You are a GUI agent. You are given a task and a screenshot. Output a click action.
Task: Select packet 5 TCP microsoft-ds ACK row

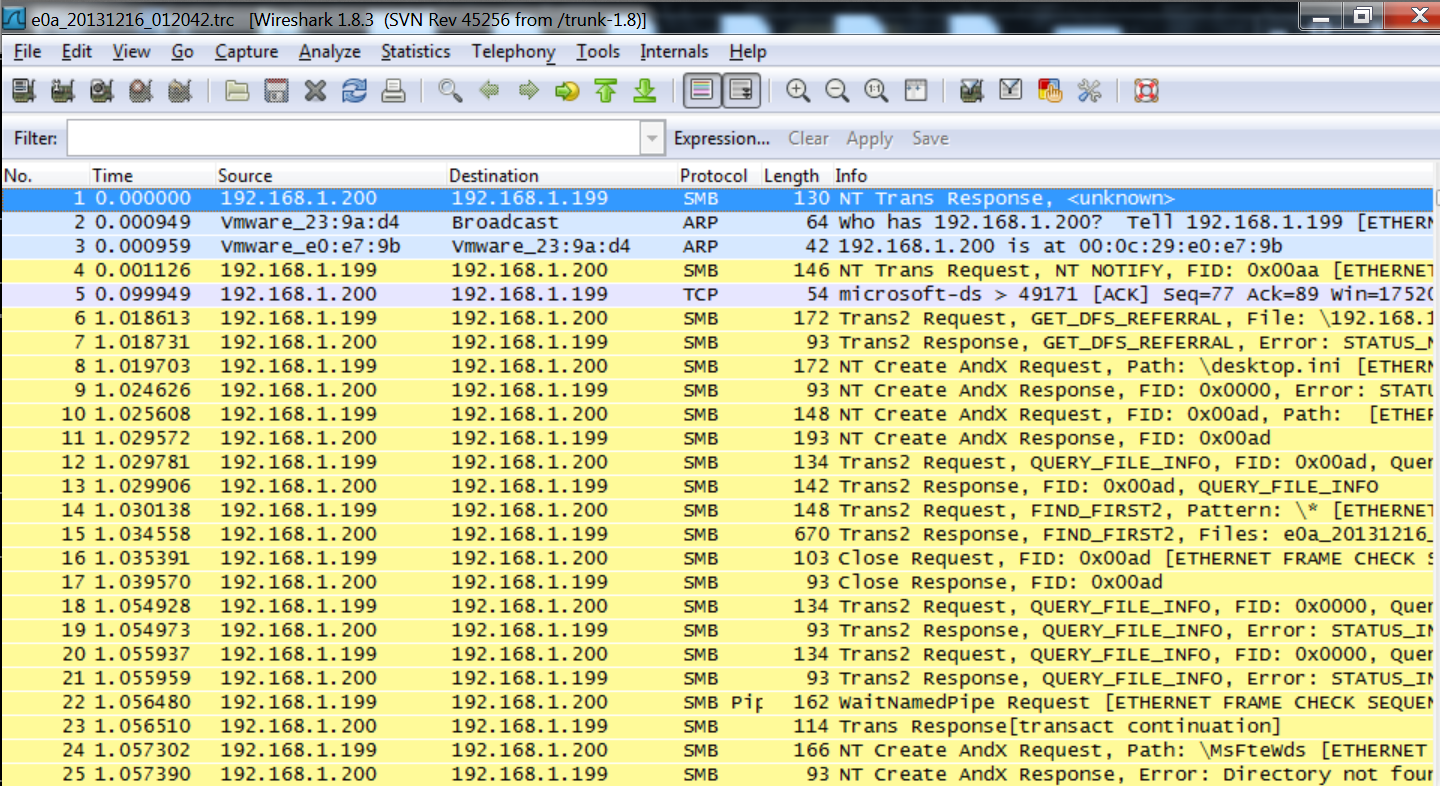coord(720,294)
